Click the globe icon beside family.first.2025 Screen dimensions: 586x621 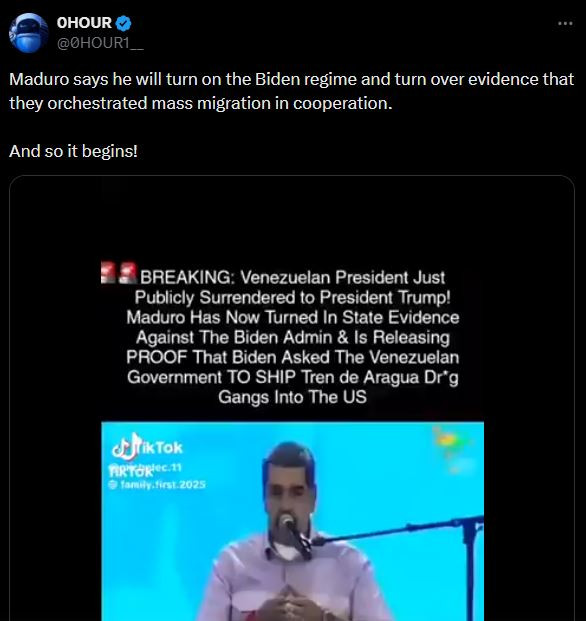coord(114,484)
